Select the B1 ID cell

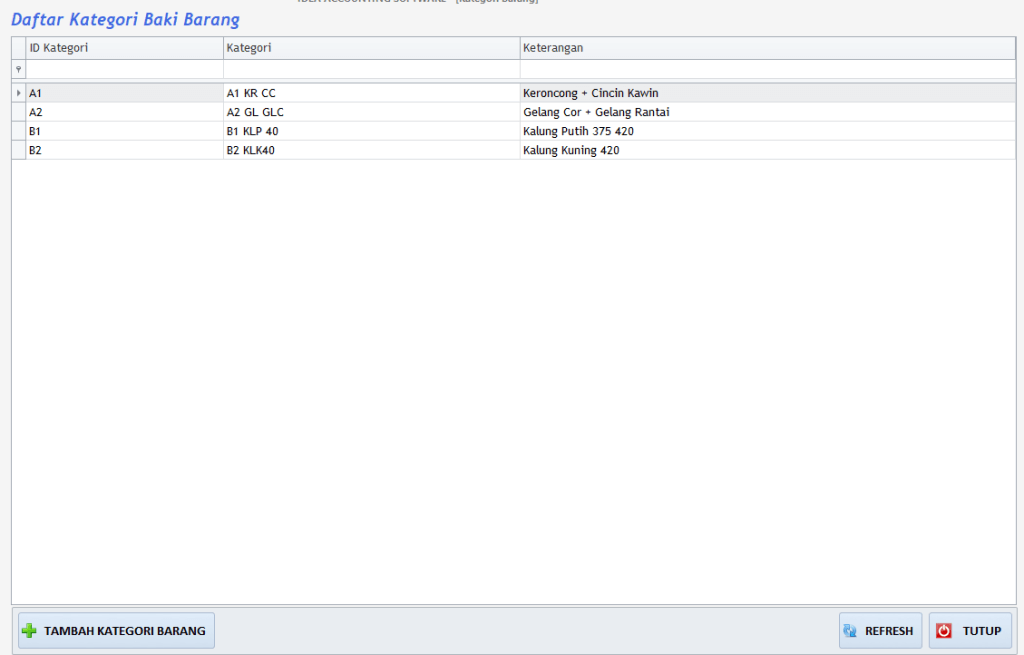tap(124, 131)
